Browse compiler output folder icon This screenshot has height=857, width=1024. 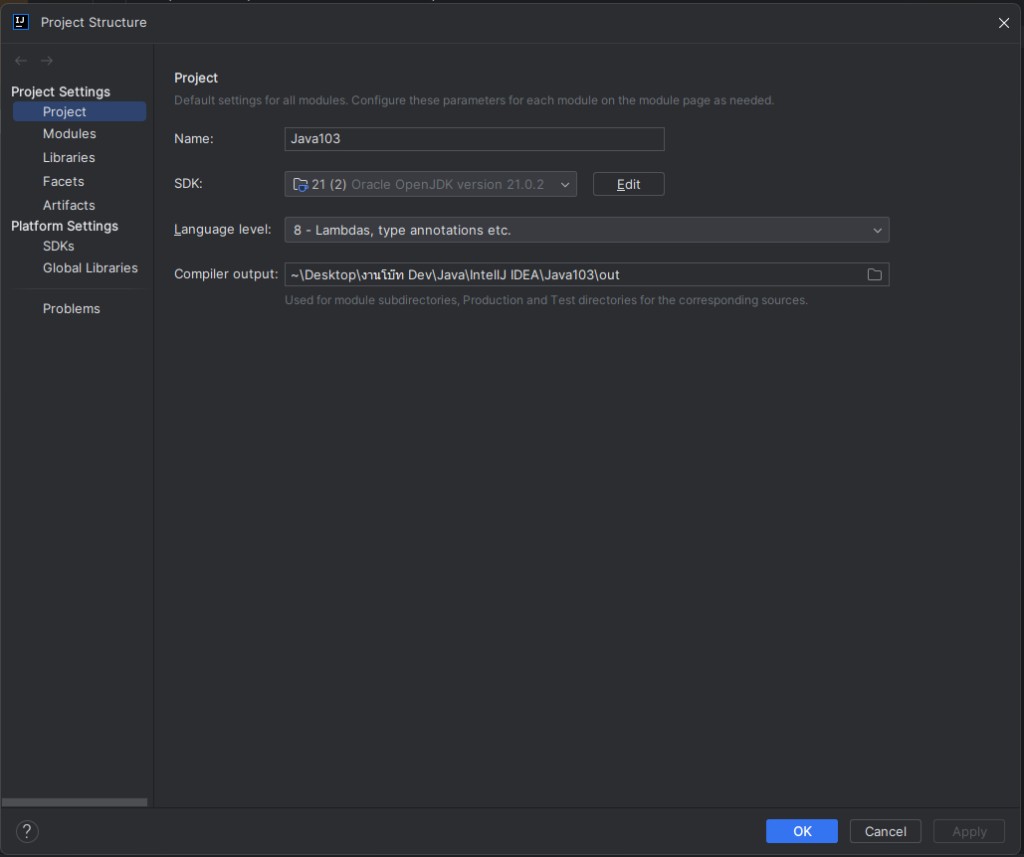click(x=874, y=275)
